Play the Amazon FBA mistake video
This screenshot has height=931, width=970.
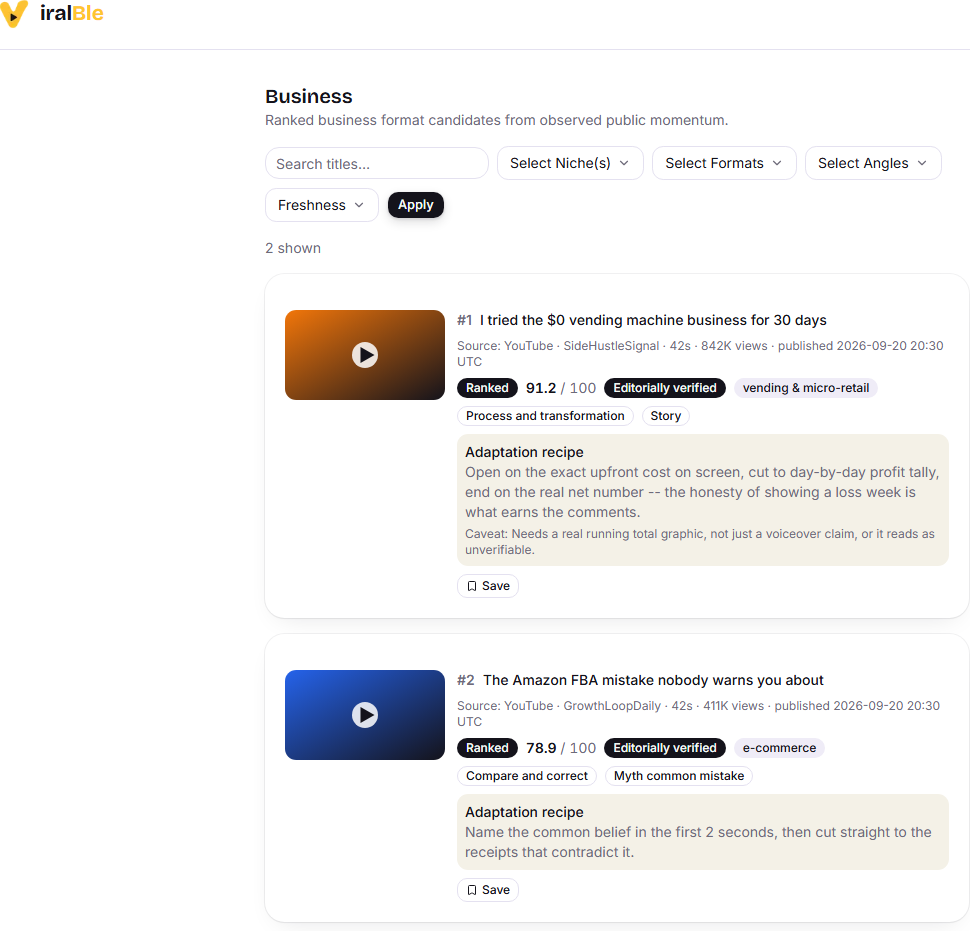[364, 715]
